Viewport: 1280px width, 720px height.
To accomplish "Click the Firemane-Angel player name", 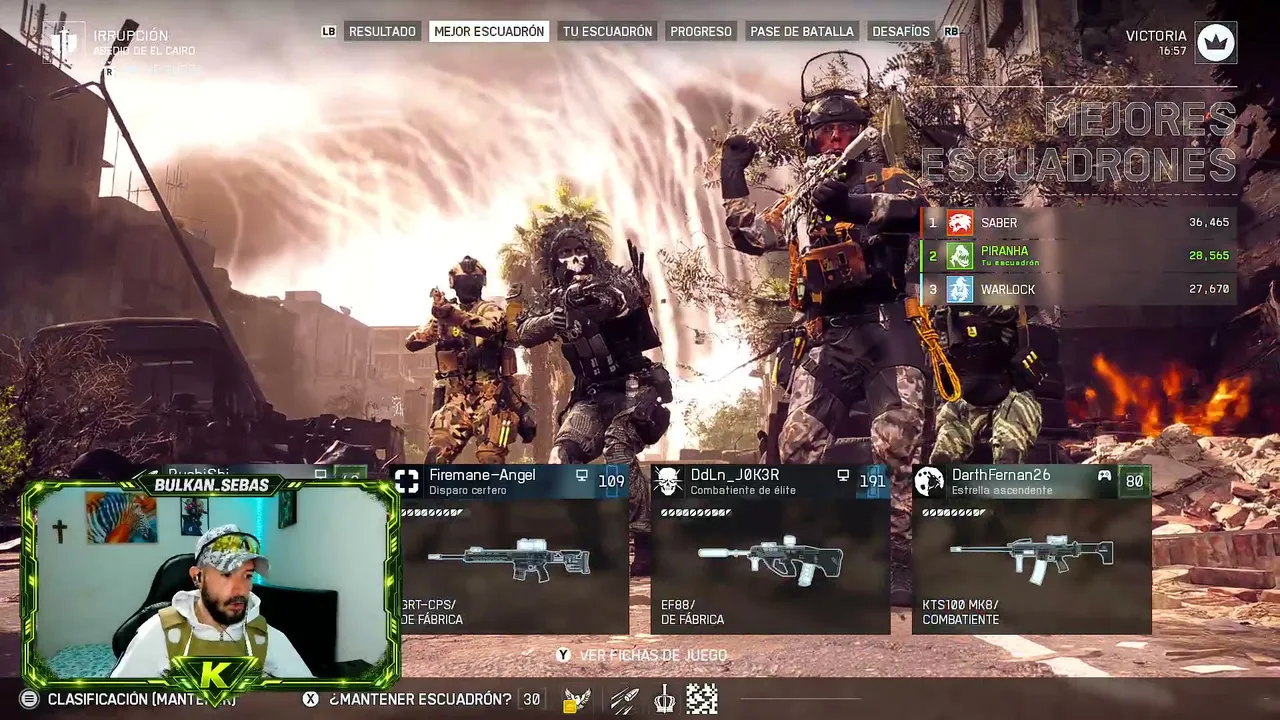I will [482, 475].
